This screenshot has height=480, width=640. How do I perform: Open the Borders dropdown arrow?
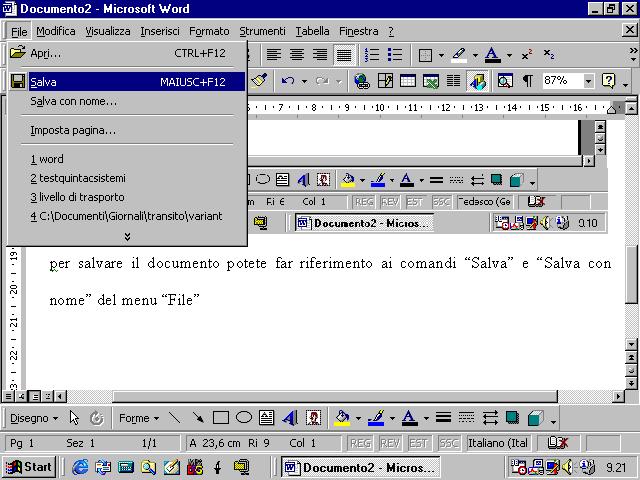pyautogui.click(x=441, y=55)
